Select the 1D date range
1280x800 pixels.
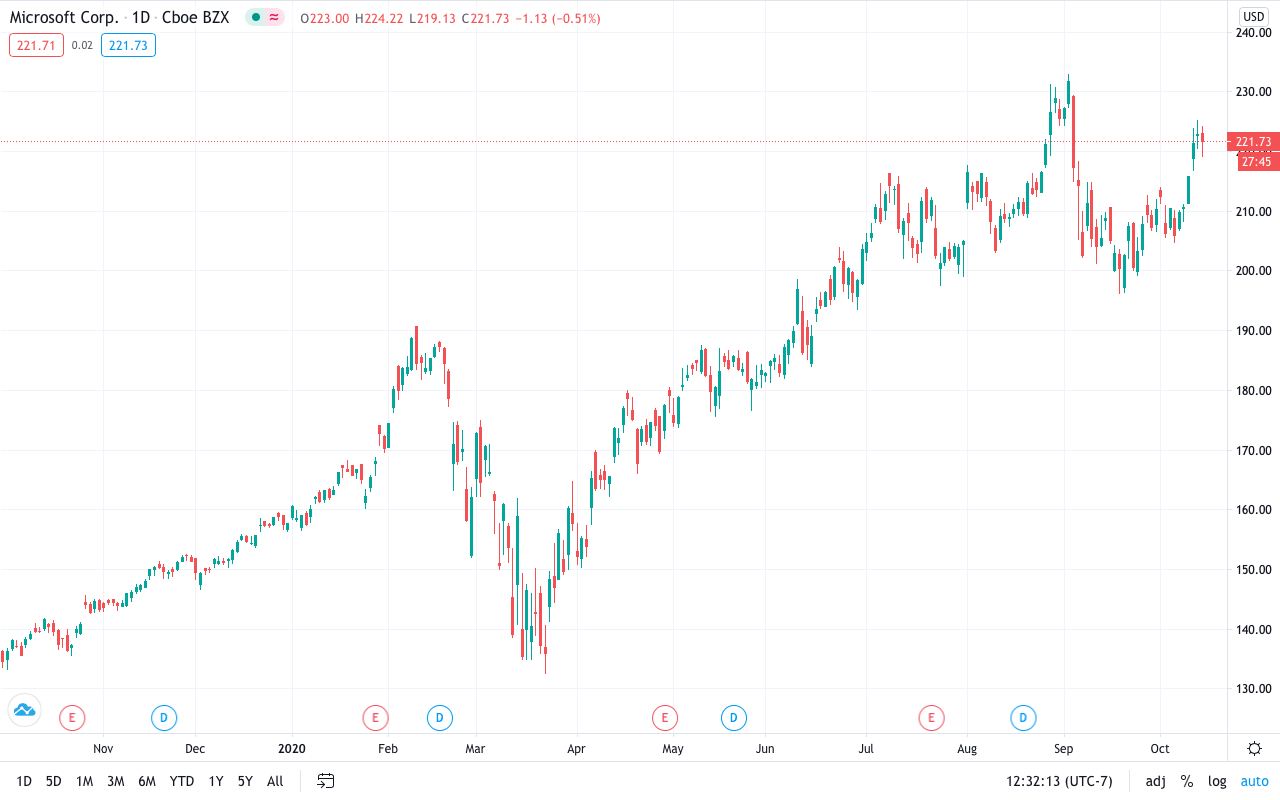[x=24, y=781]
